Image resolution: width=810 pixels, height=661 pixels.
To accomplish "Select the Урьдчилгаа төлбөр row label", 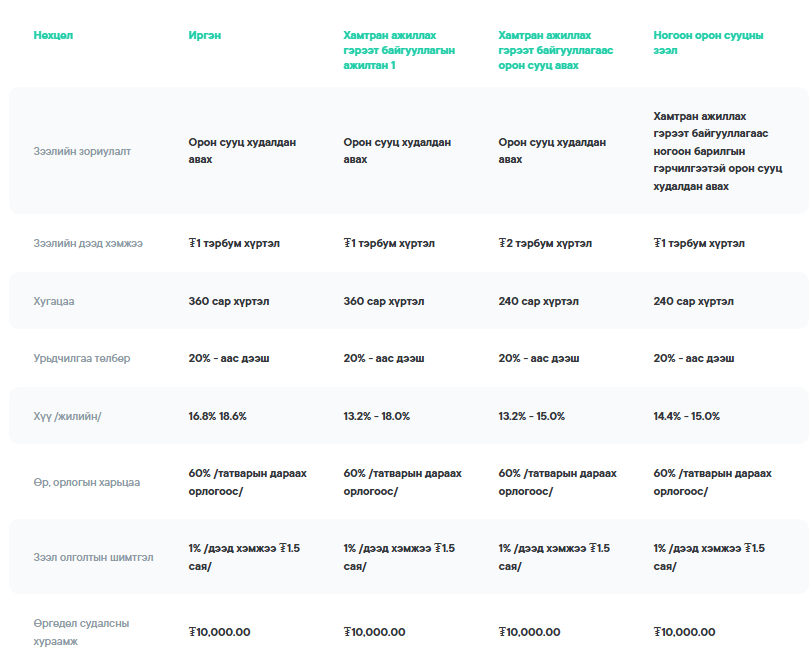I will point(81,358).
